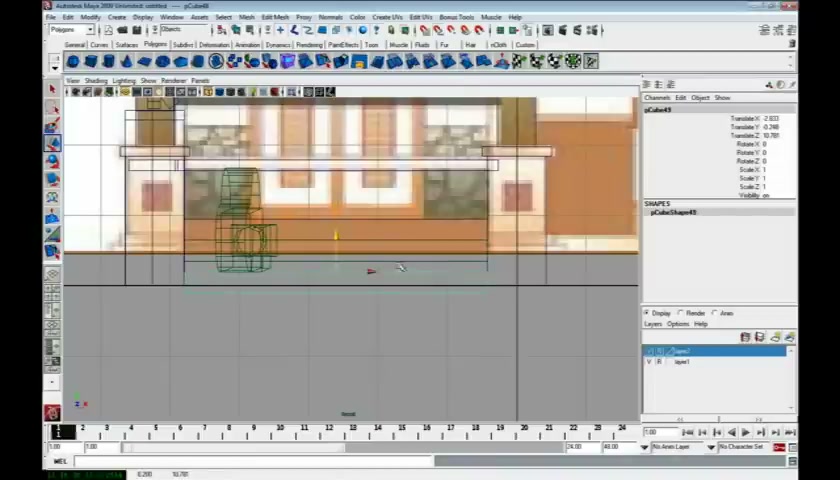
Task: Open the Edit Mesh menu
Action: [275, 17]
